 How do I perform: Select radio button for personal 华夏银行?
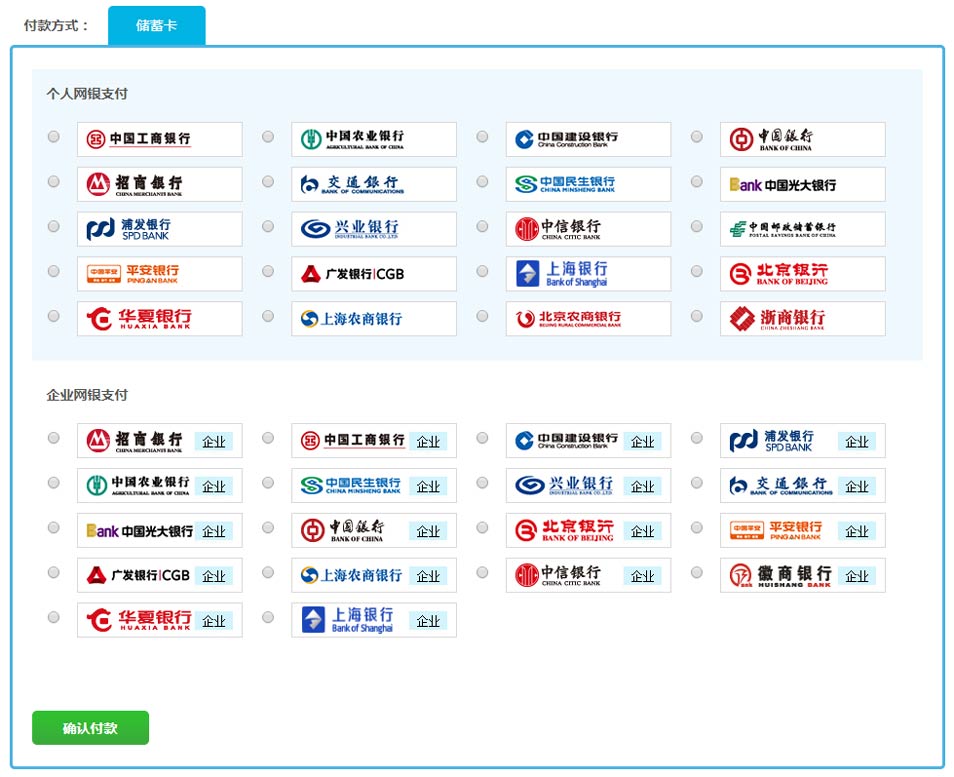pyautogui.click(x=54, y=316)
